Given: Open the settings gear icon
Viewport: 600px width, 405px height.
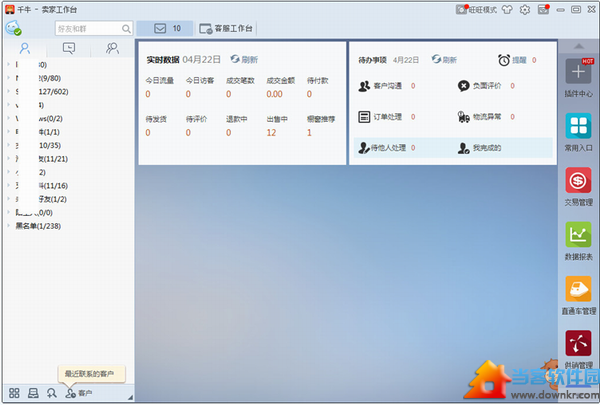Looking at the screenshot, I should [525, 10].
